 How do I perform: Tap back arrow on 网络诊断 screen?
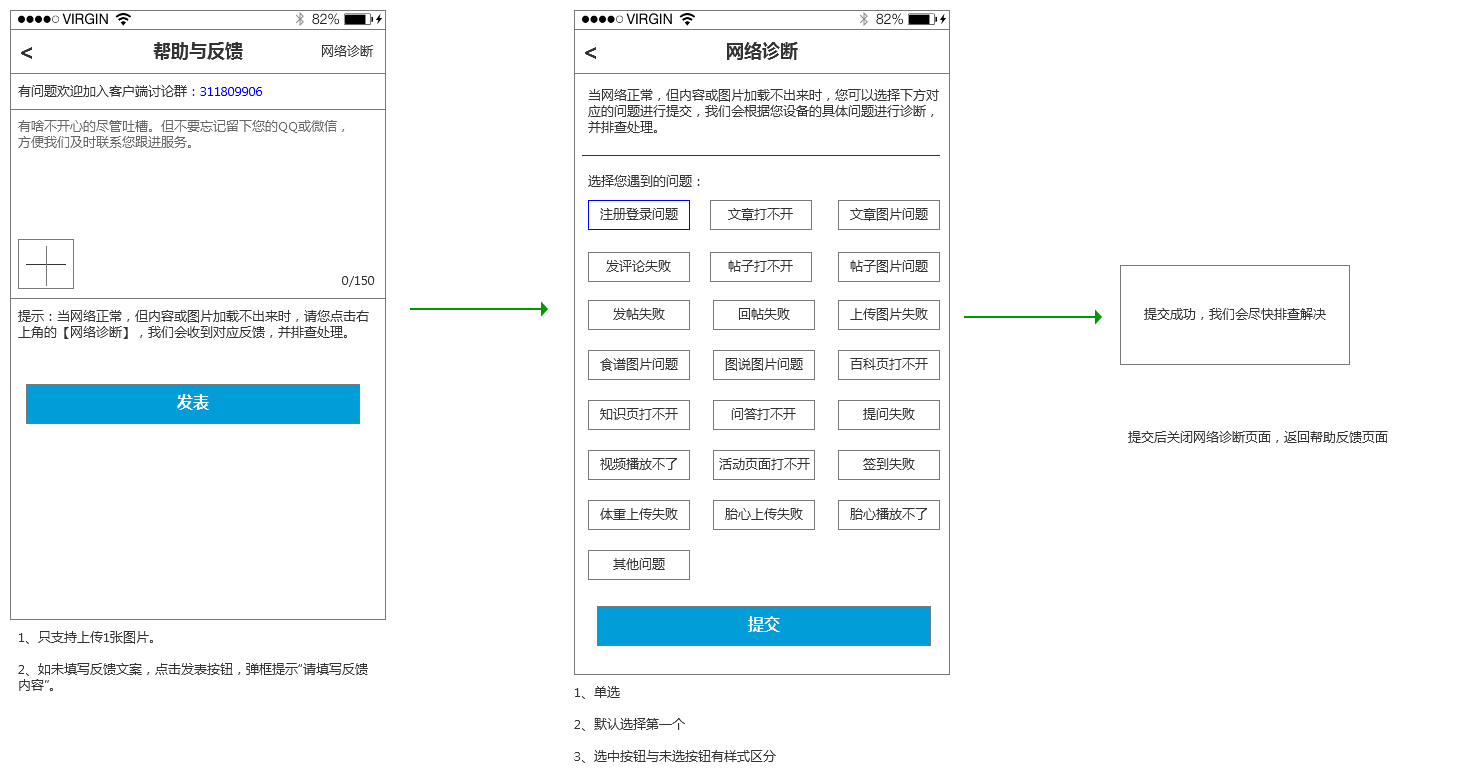[x=591, y=53]
